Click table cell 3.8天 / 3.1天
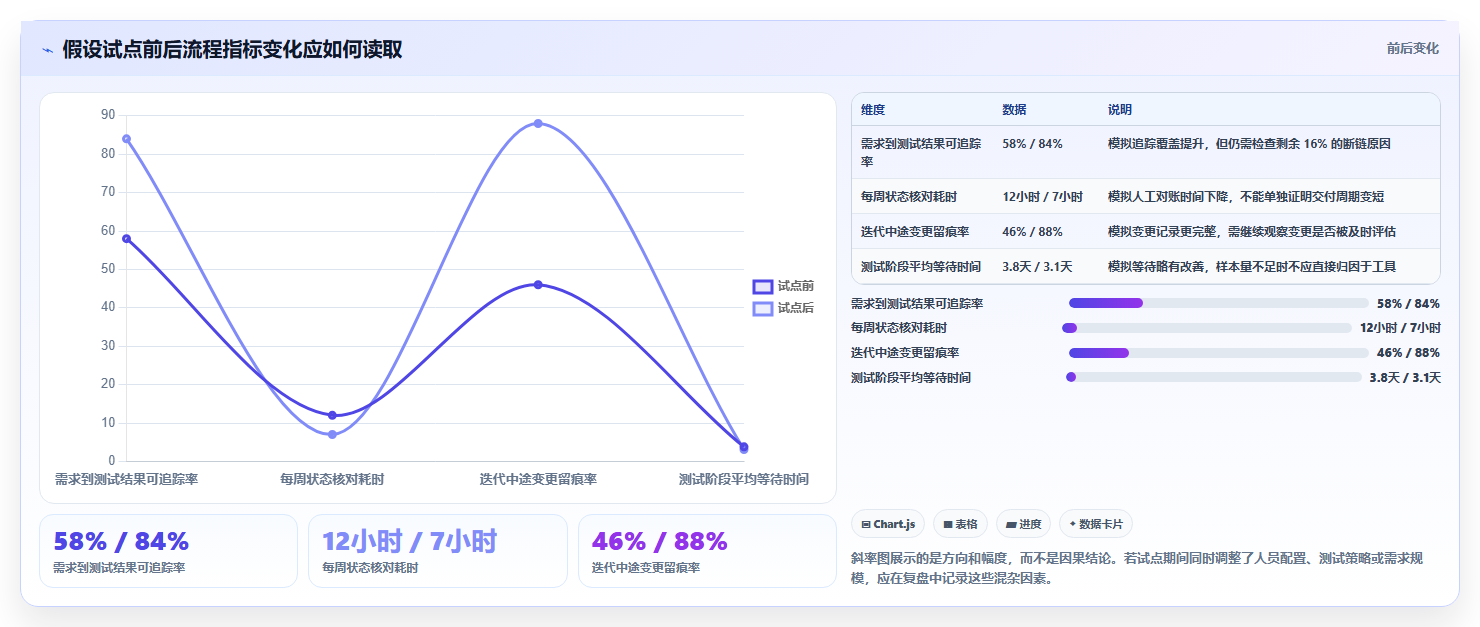 pos(1037,267)
